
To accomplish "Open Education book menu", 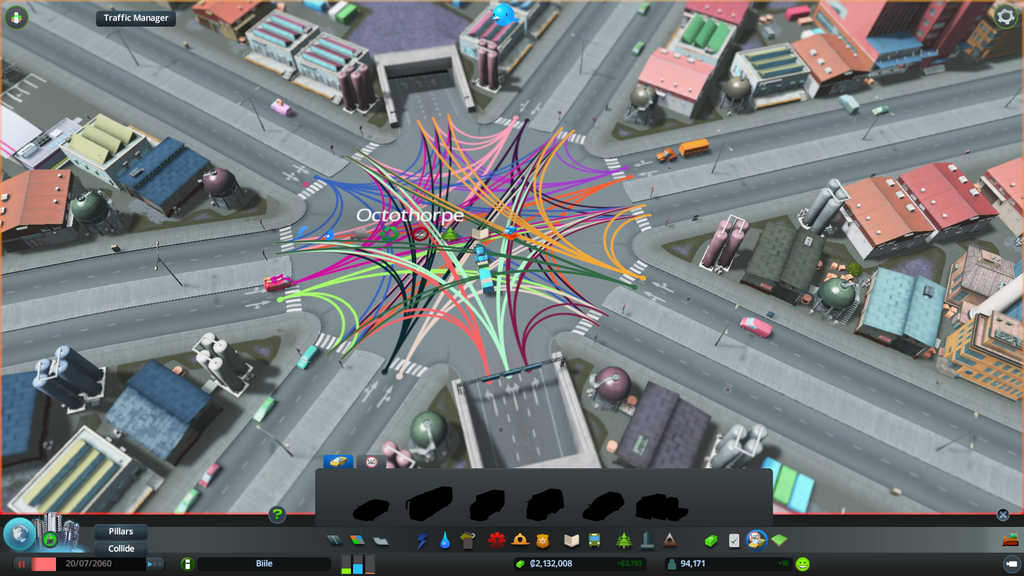I will 571,541.
